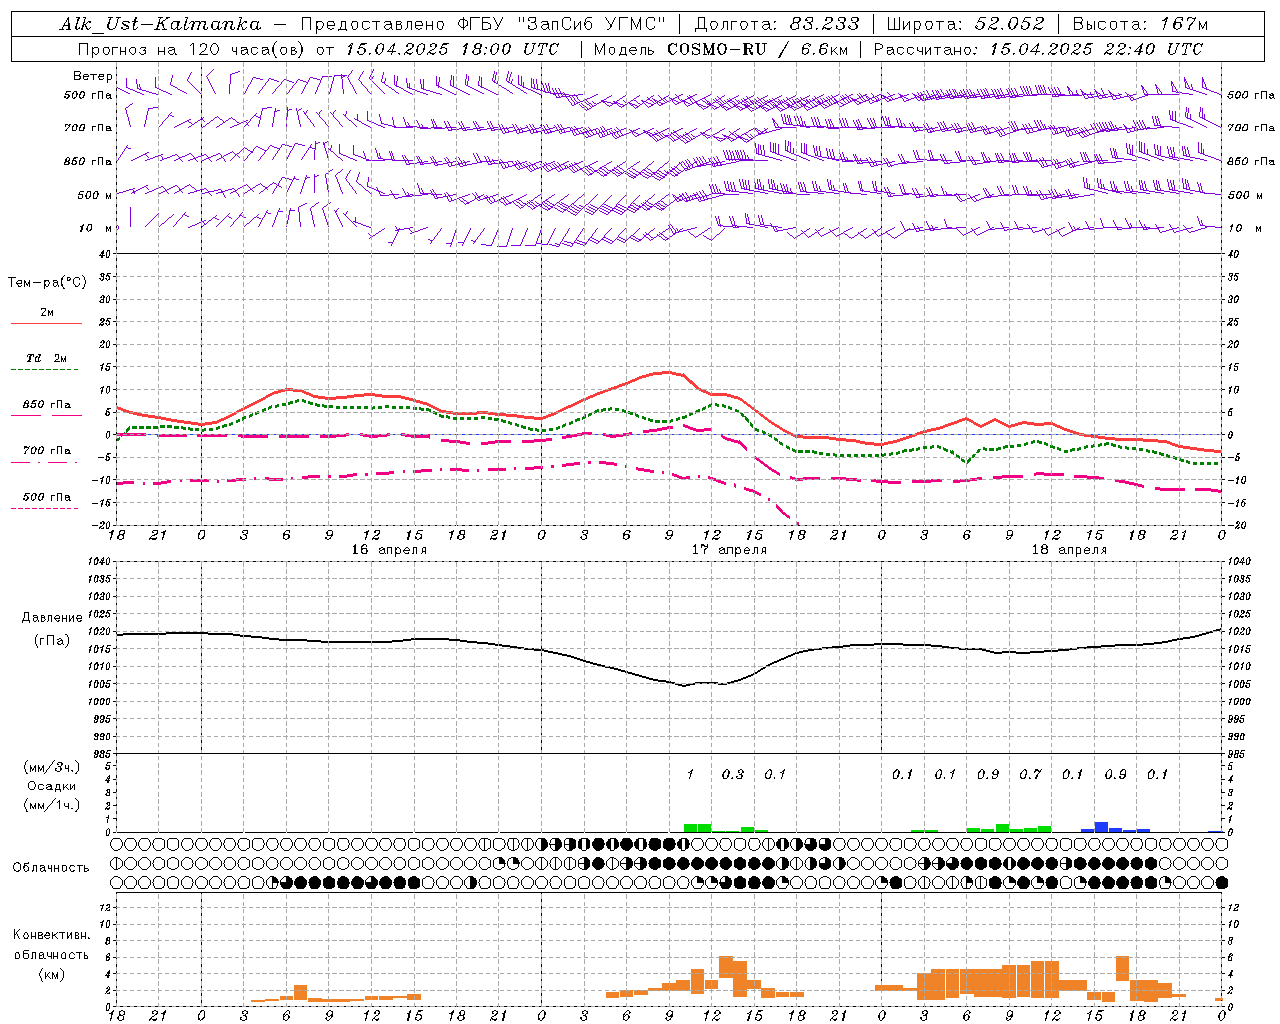Select the 0.7 precipitation amount

(x=1030, y=774)
